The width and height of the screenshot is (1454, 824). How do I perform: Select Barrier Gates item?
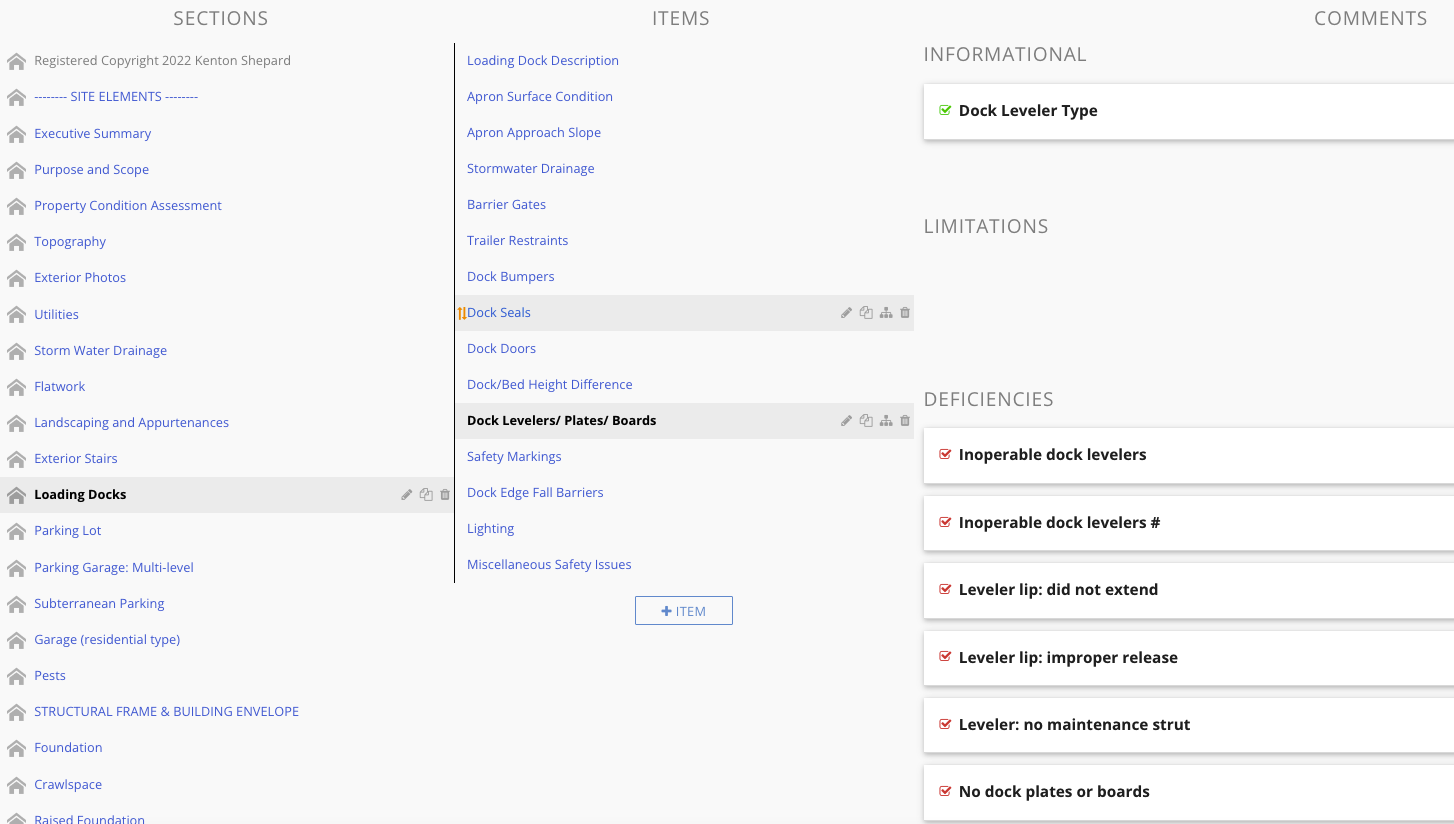(507, 205)
